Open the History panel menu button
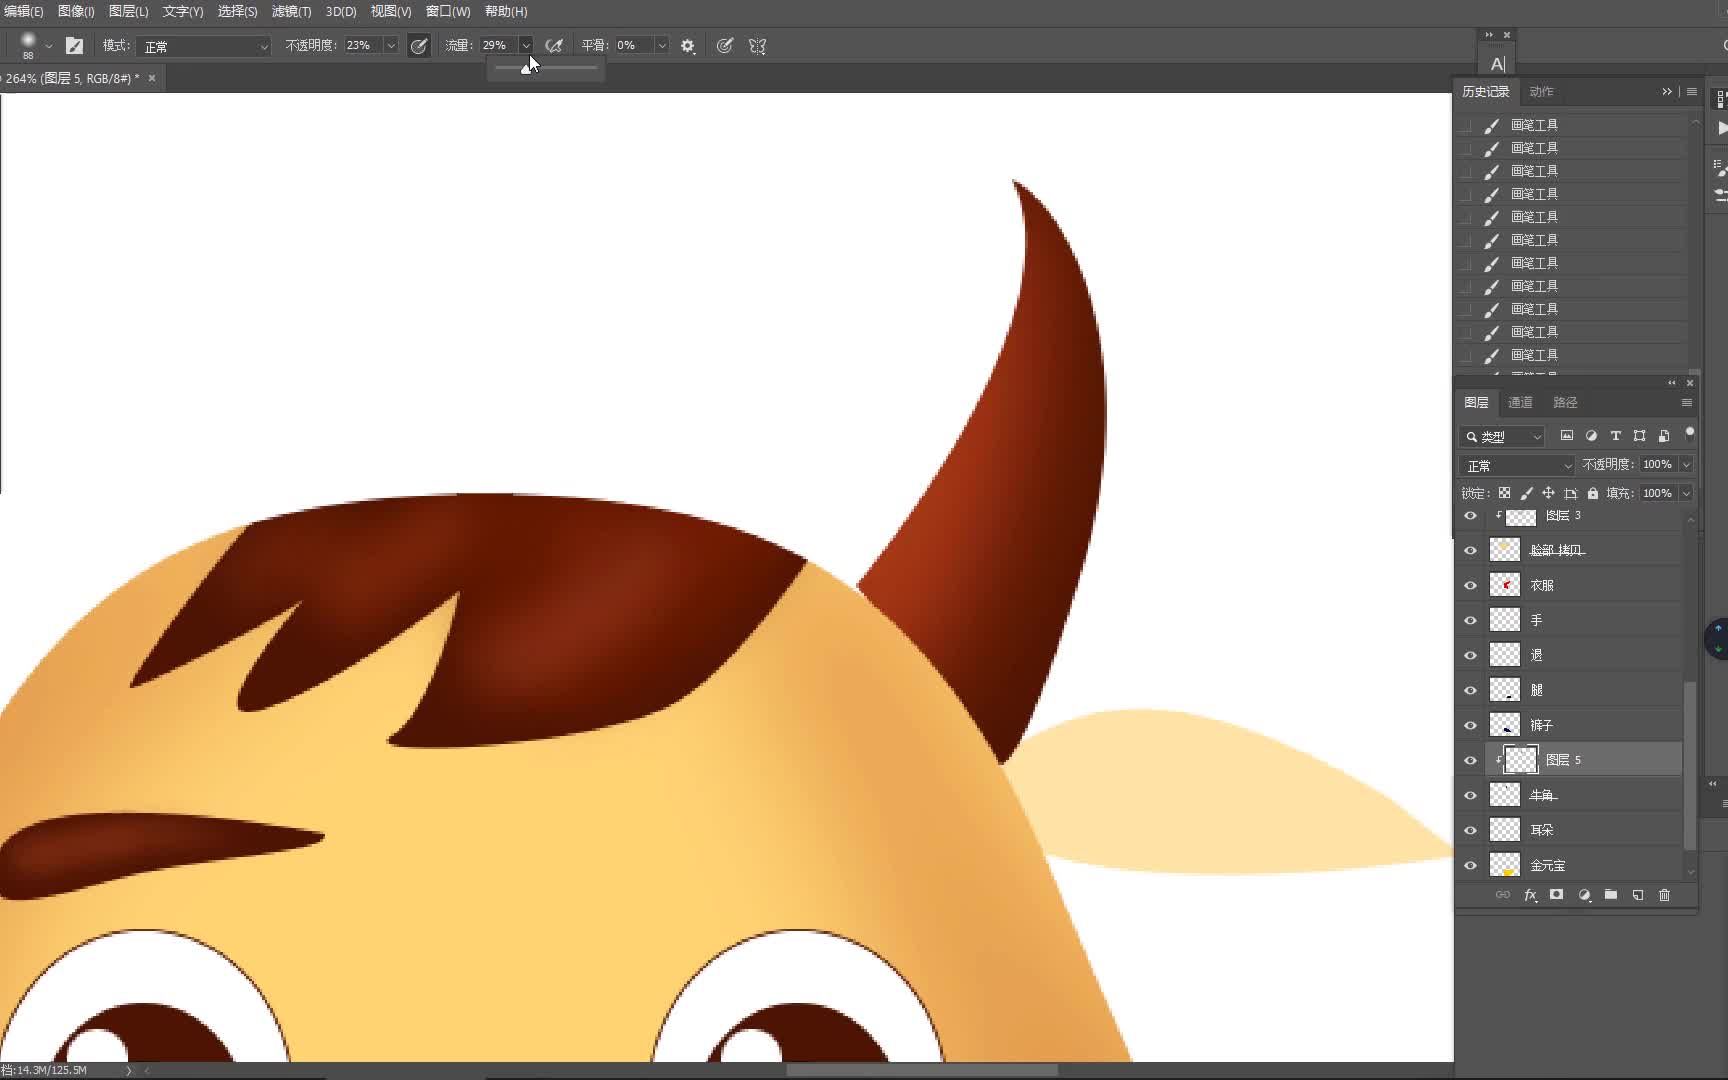The width and height of the screenshot is (1728, 1080). pos(1691,91)
